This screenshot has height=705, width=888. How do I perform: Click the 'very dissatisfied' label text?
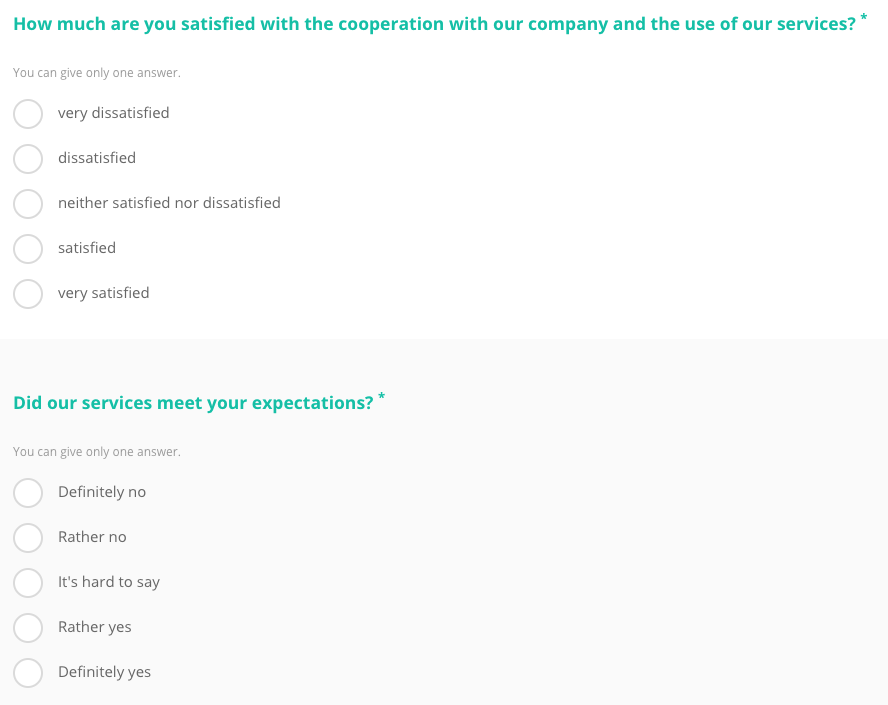(113, 113)
